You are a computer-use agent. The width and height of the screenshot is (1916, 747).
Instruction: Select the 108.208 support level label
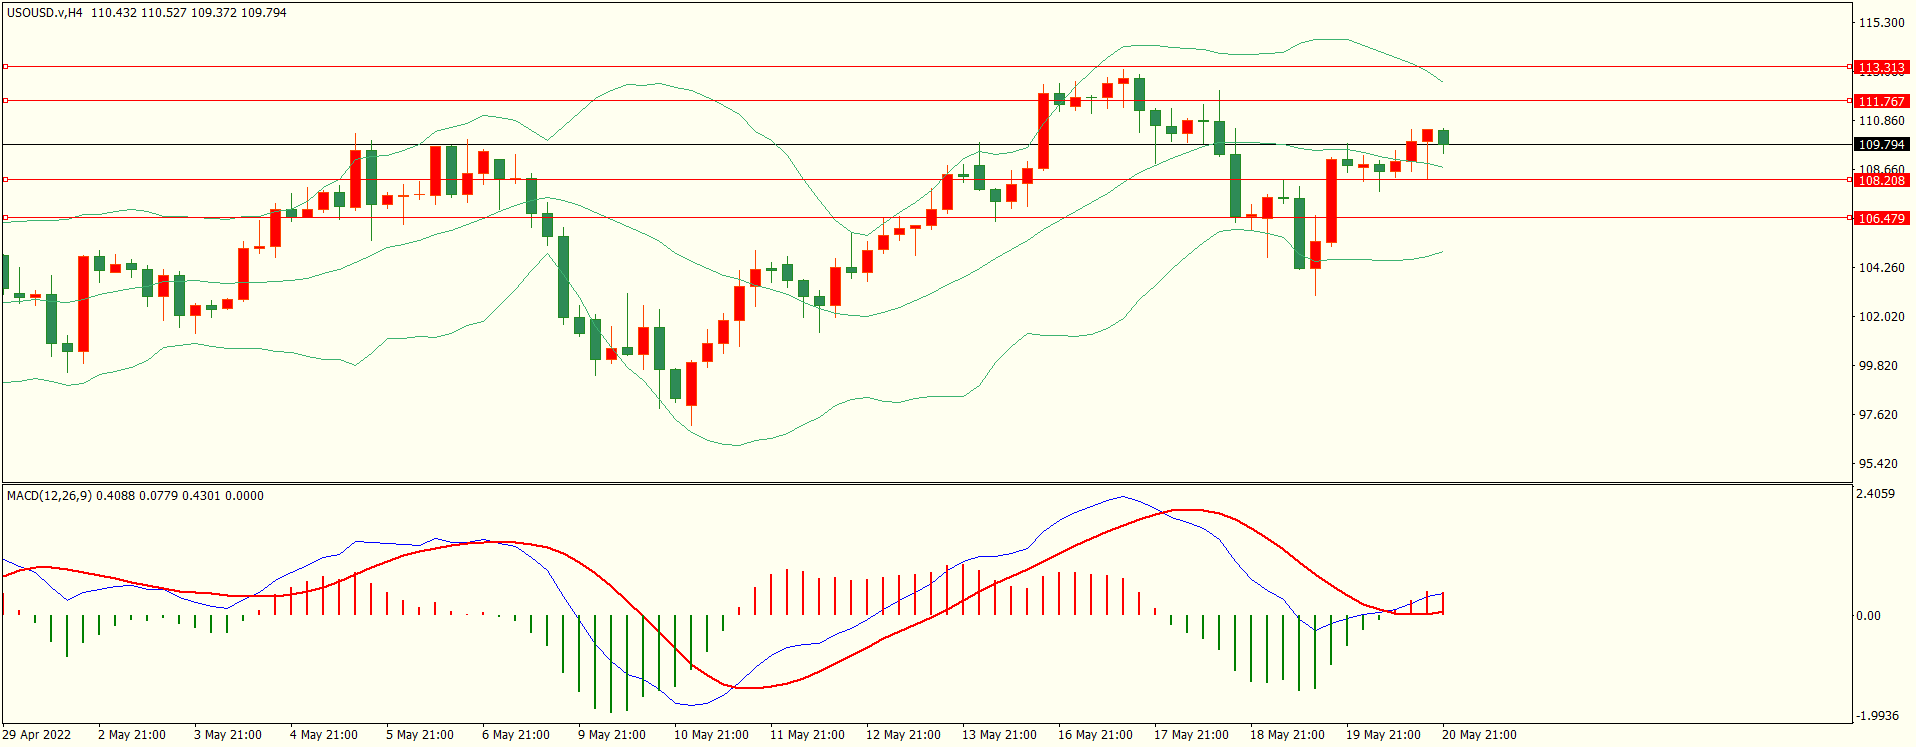pos(1880,180)
